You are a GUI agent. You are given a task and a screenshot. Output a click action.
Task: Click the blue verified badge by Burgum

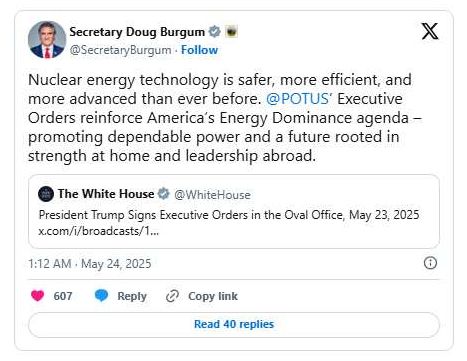tap(215, 32)
